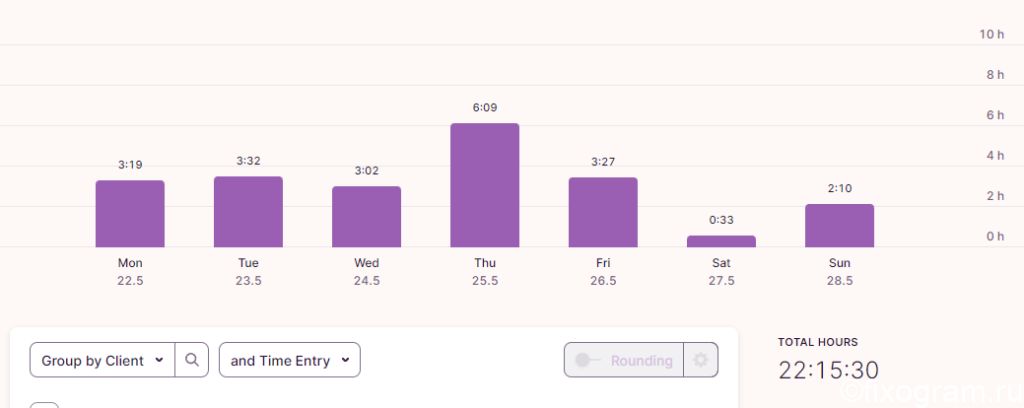Select the Monday 3:19 bar
The image size is (1024, 408).
(x=130, y=213)
